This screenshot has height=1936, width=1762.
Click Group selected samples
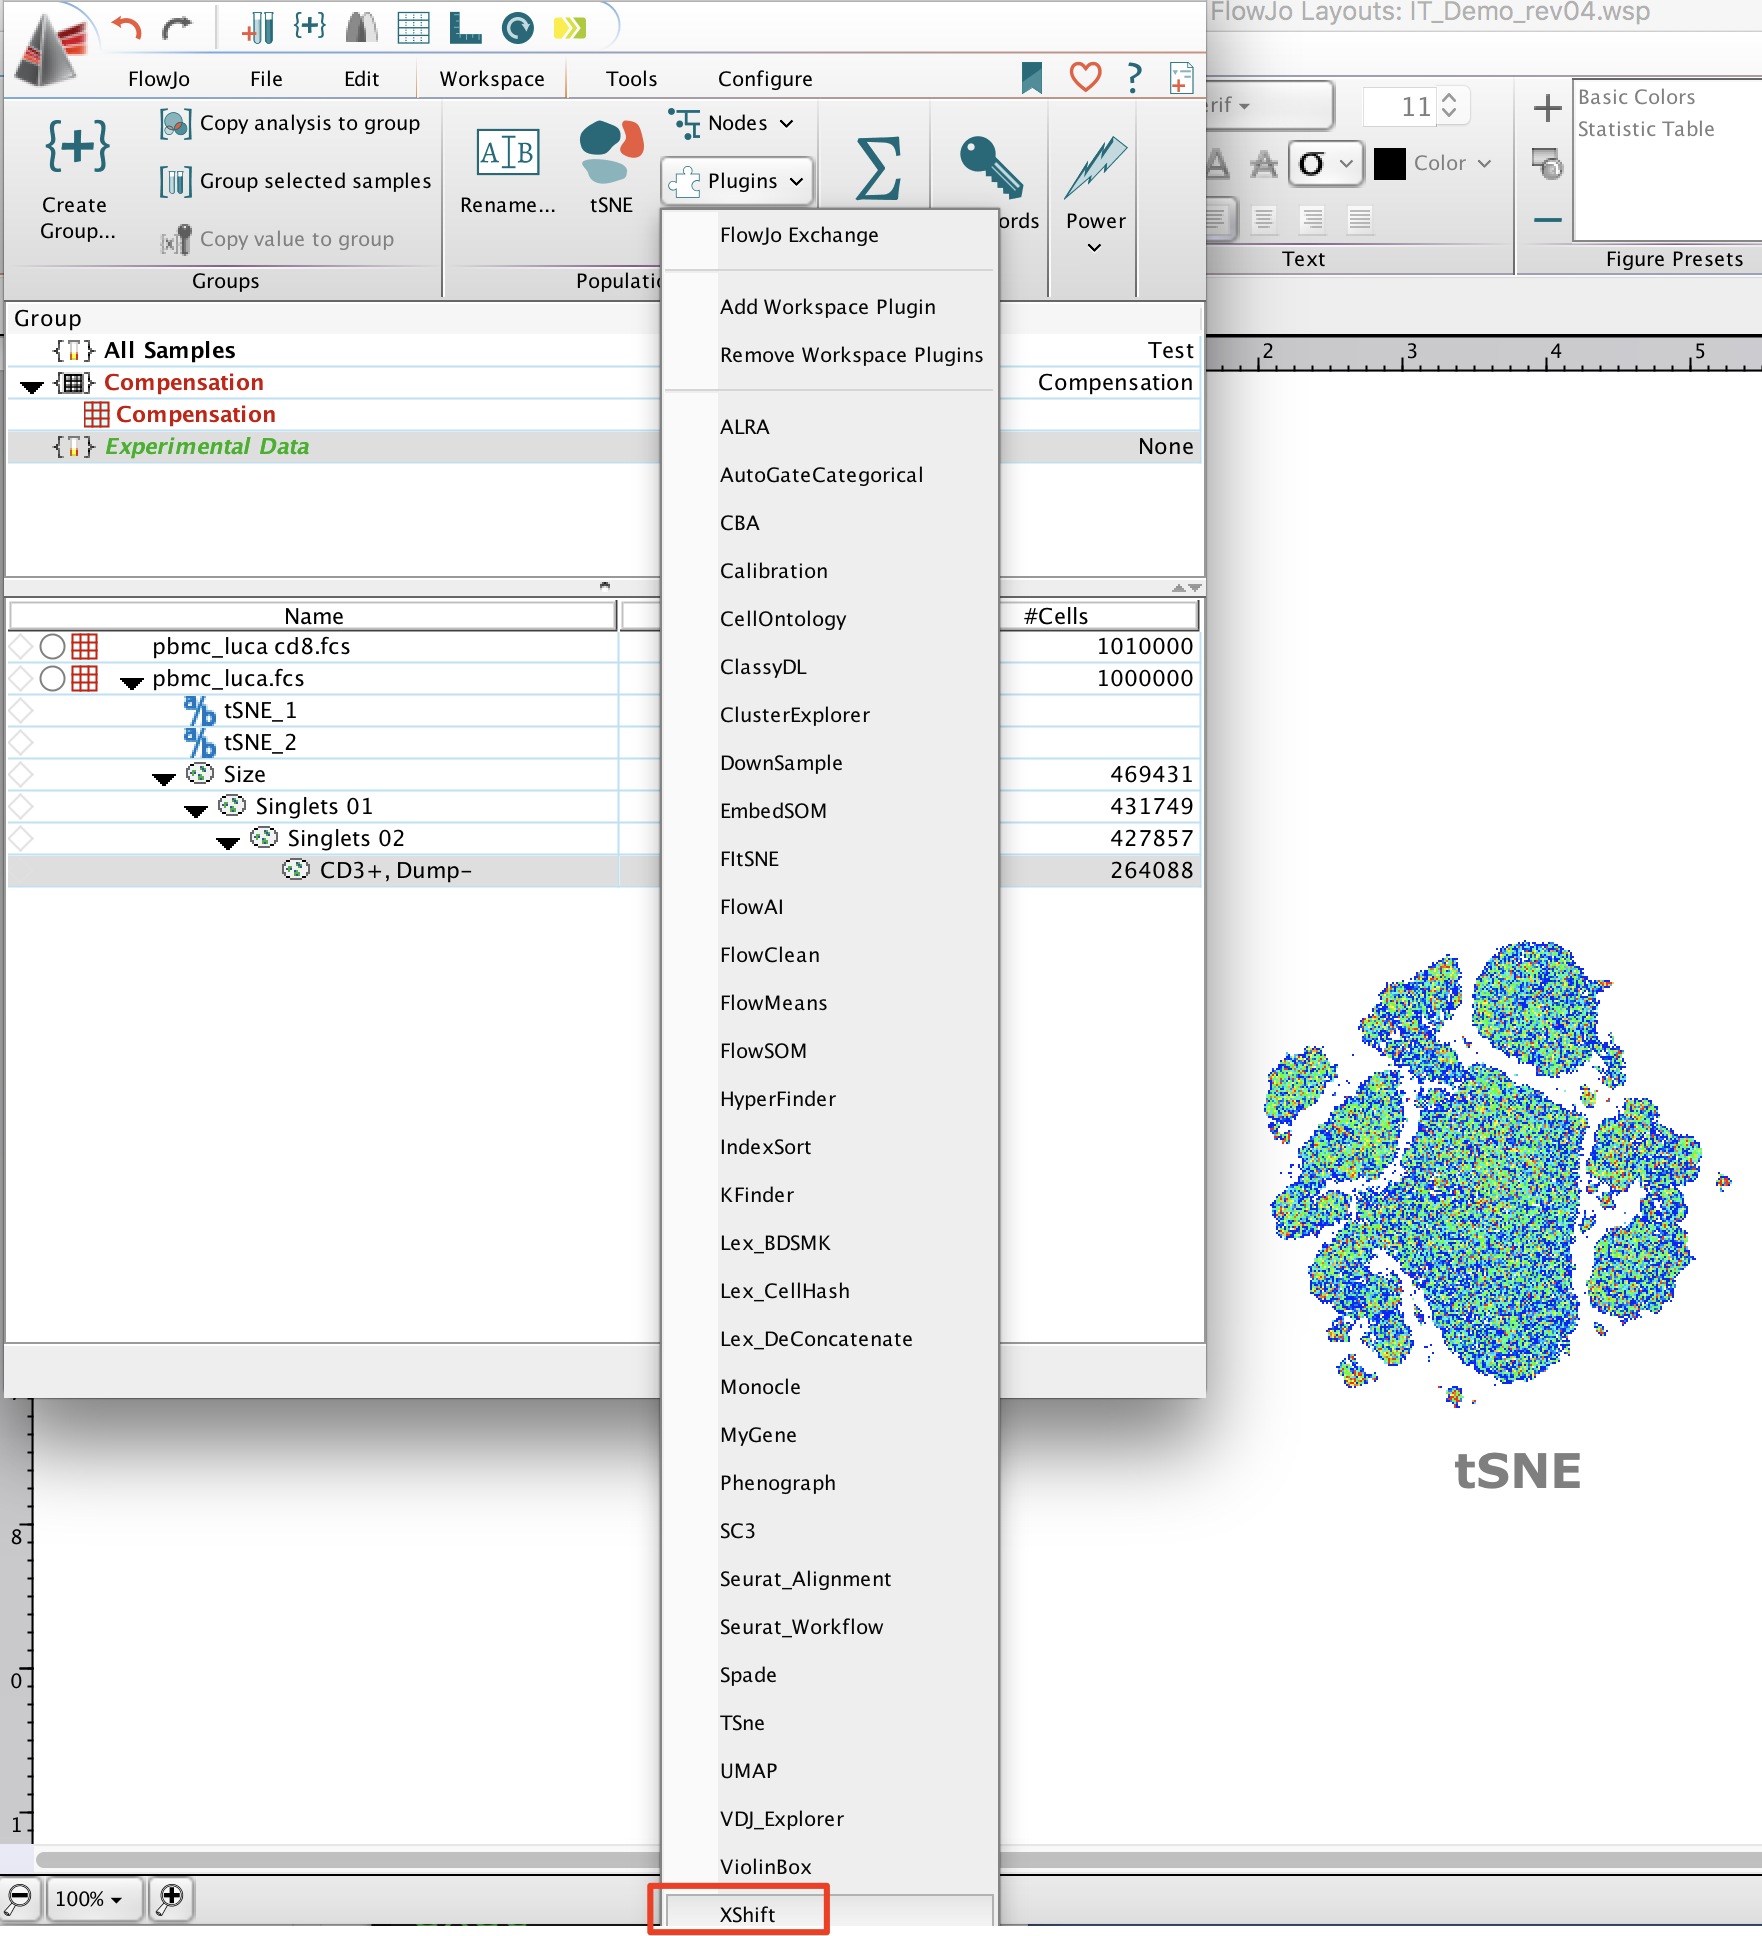[315, 181]
